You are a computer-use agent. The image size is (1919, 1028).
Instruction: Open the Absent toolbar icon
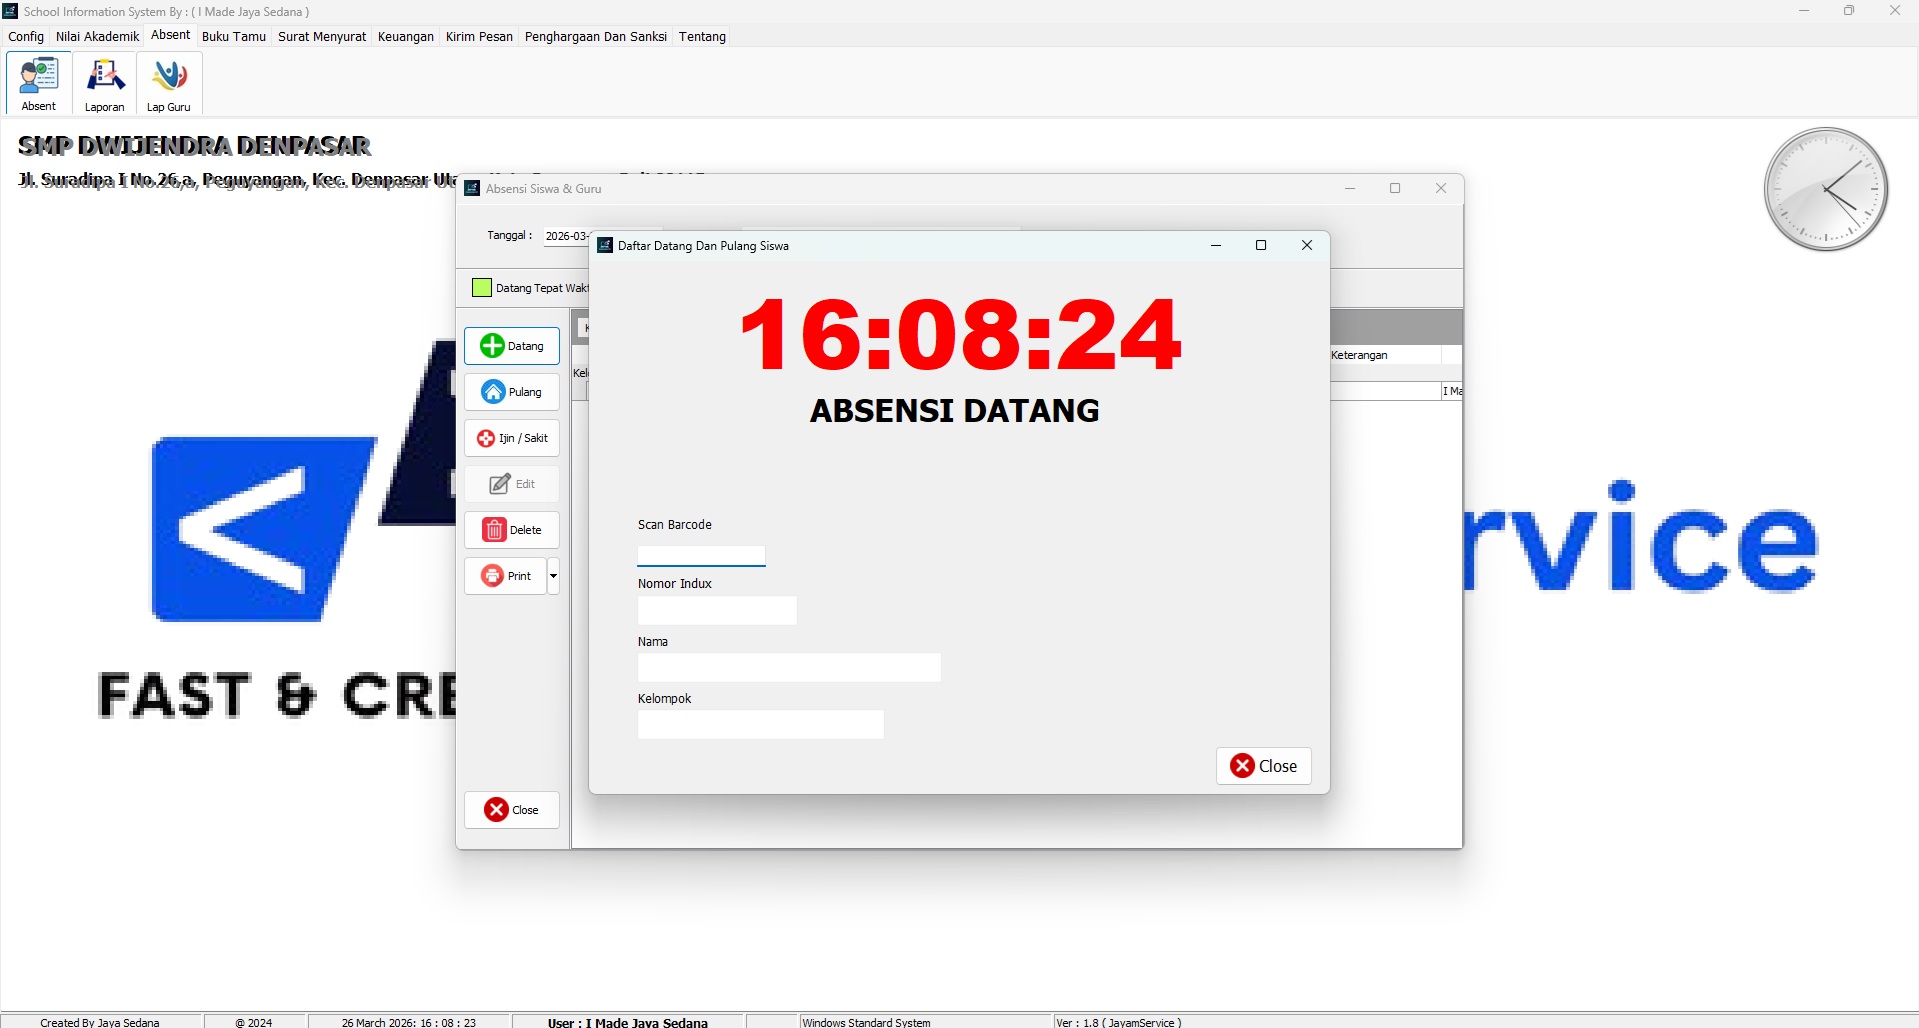pos(39,83)
